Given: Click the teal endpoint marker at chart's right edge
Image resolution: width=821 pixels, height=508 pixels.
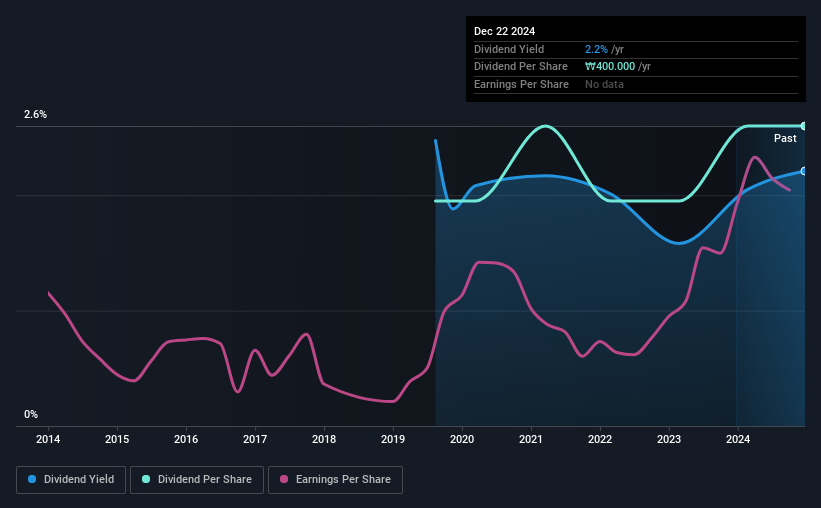Looking at the screenshot, I should [x=804, y=126].
